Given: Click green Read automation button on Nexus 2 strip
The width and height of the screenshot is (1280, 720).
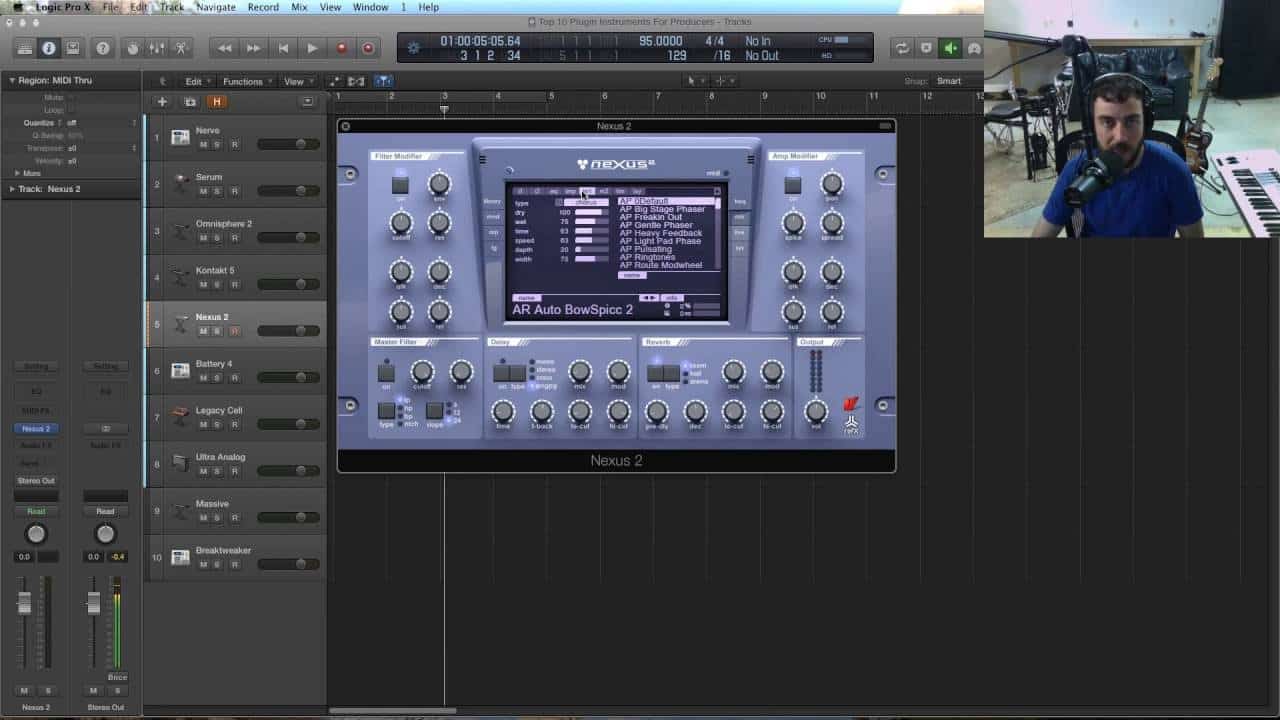Looking at the screenshot, I should tap(36, 511).
